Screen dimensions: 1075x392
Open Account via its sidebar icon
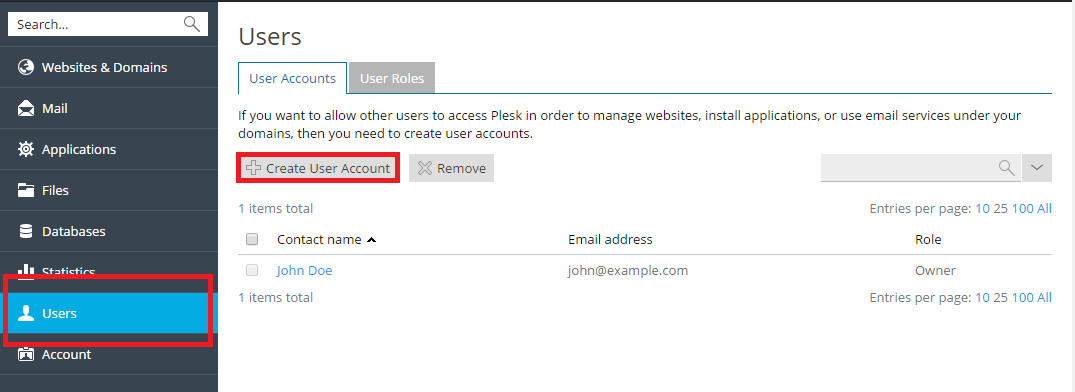click(26, 354)
